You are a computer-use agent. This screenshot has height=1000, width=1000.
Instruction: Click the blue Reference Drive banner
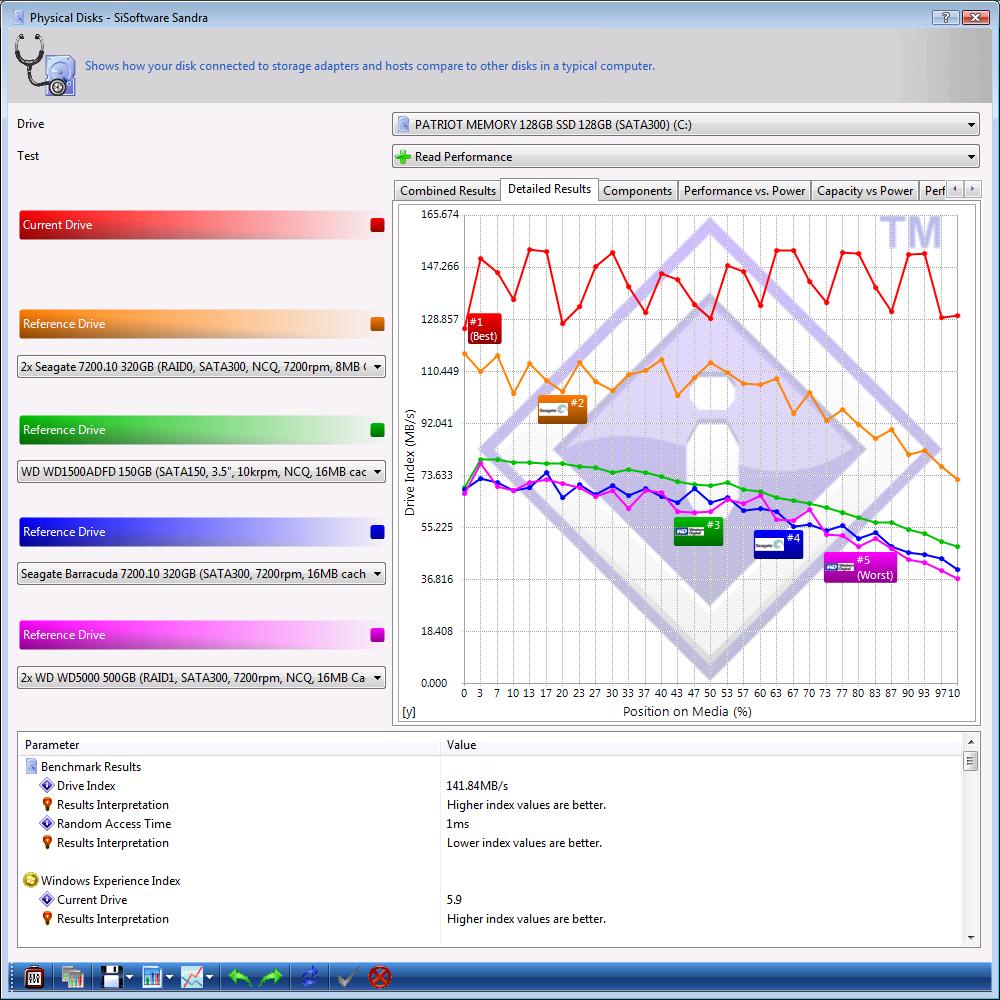tap(202, 532)
